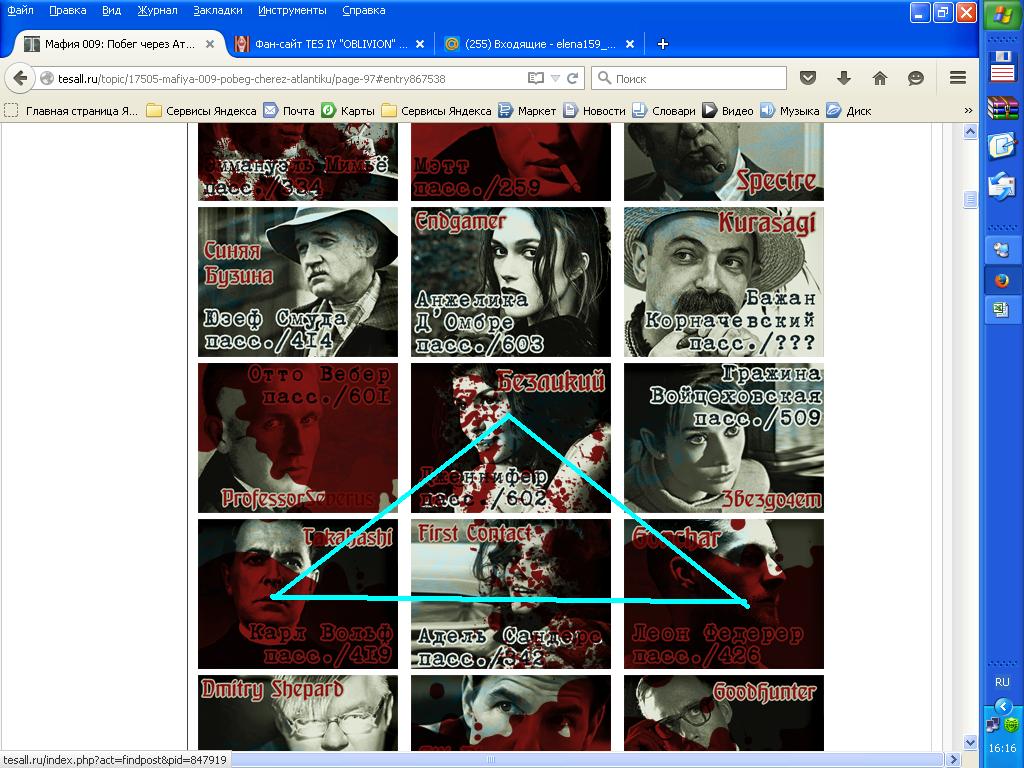Switch the RU language indicator

1002,682
